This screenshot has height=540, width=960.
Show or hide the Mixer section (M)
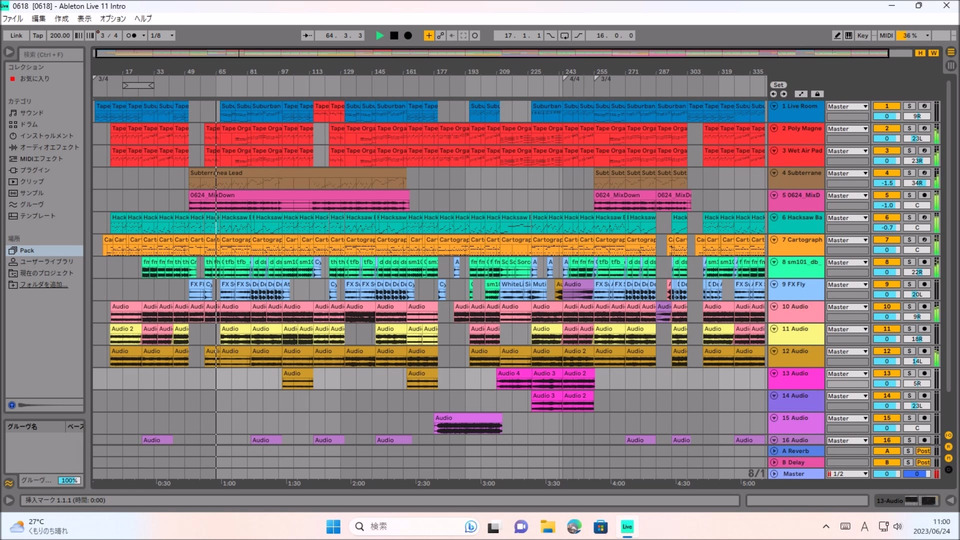pyautogui.click(x=948, y=458)
